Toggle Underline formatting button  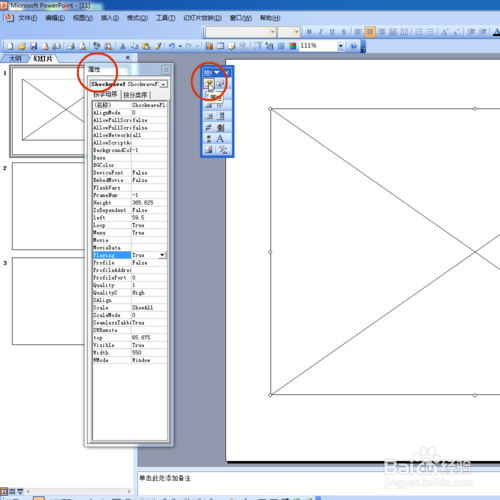pos(332,32)
